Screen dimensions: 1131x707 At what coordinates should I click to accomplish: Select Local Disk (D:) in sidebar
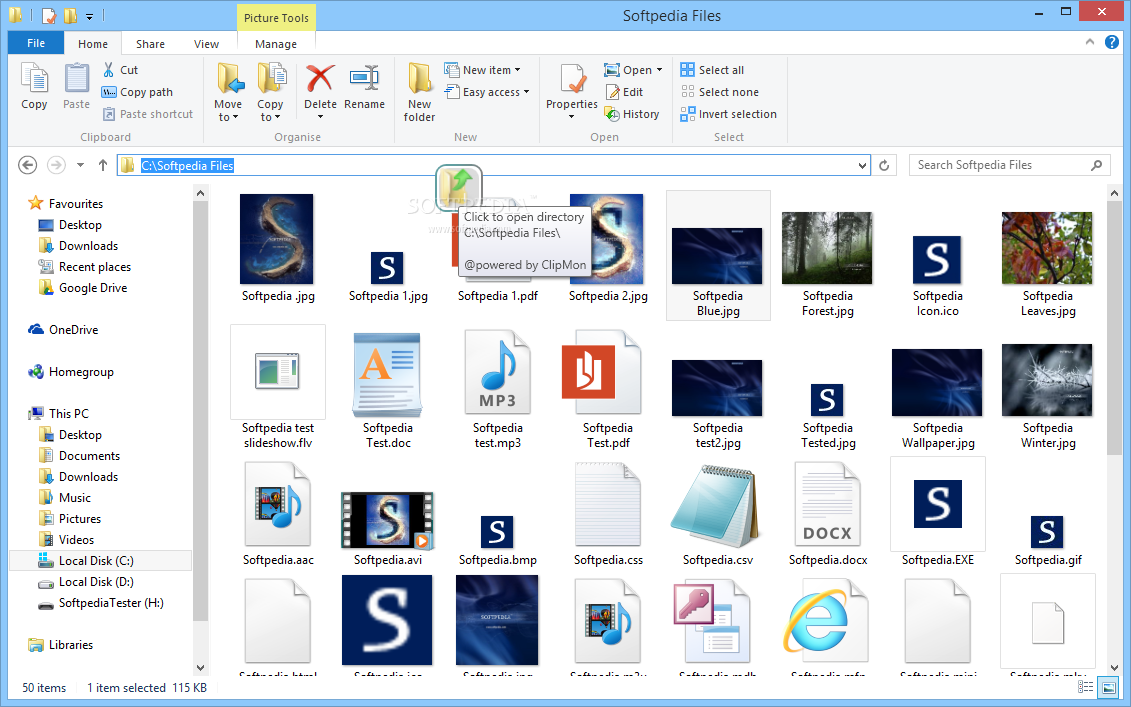point(96,582)
